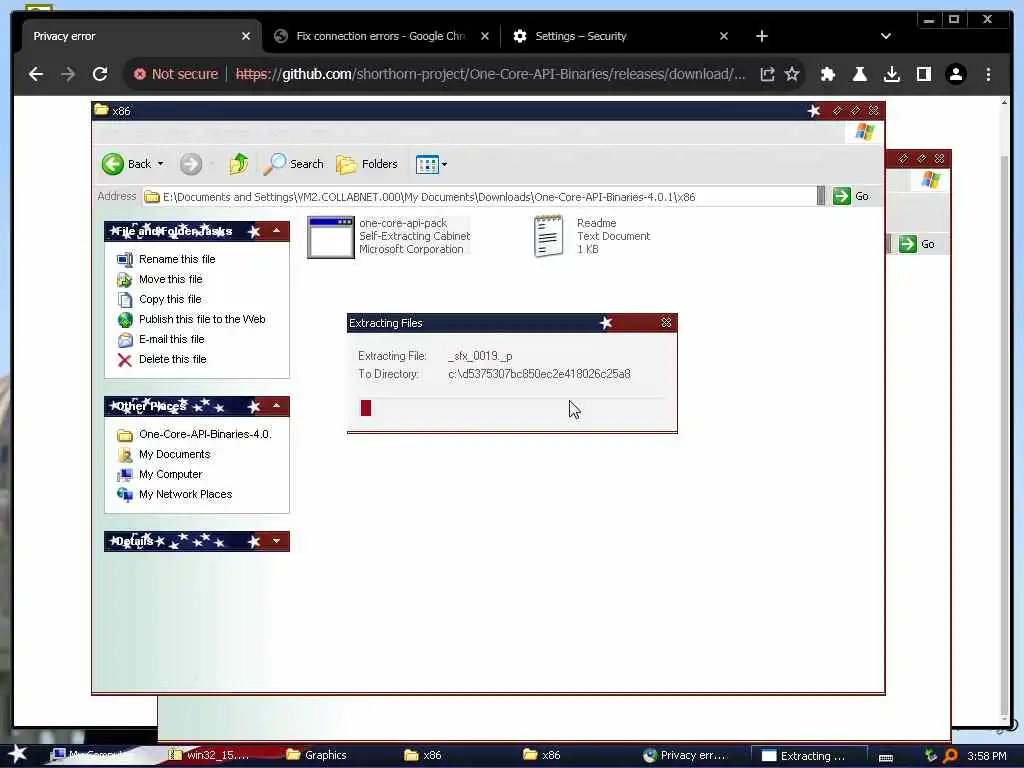Open the Chrome extensions puzzle icon

(x=828, y=74)
